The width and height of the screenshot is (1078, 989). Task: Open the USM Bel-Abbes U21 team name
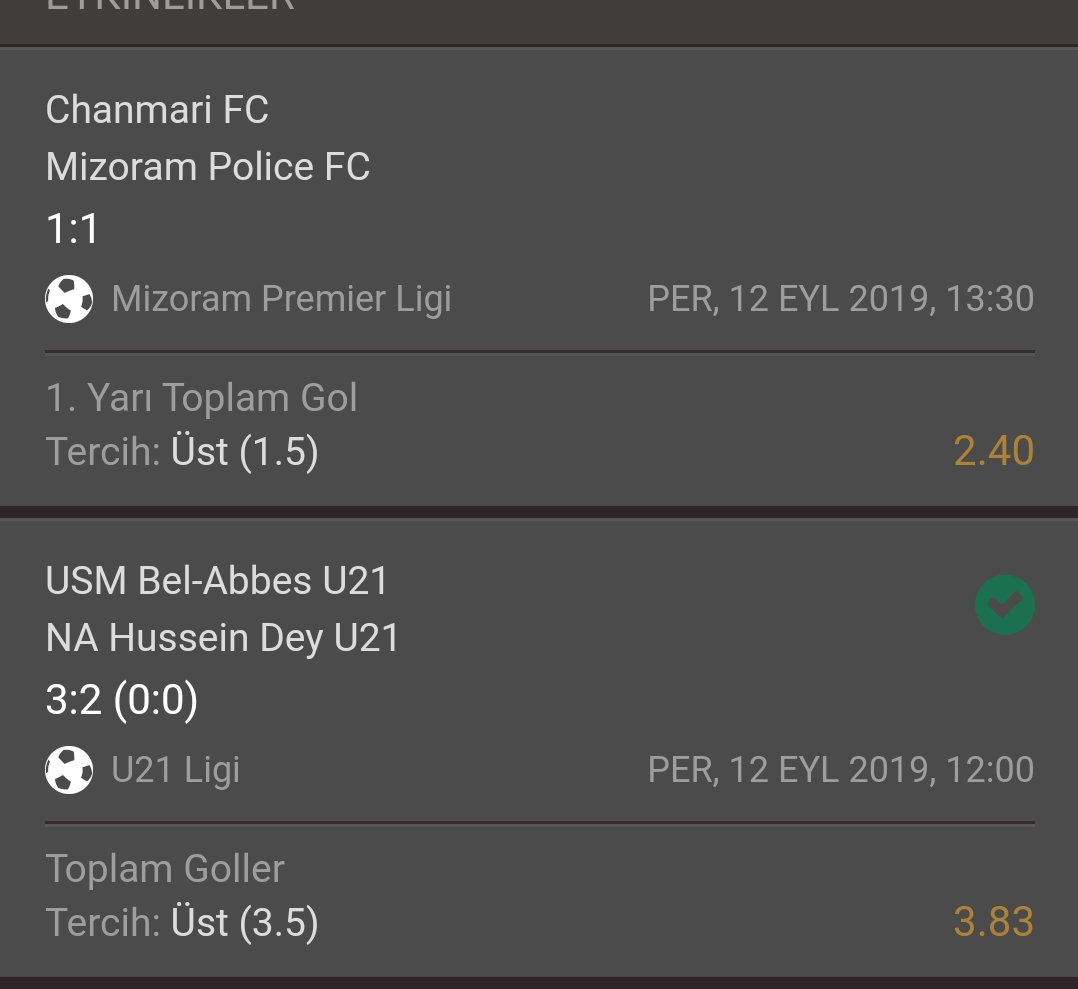(217, 581)
